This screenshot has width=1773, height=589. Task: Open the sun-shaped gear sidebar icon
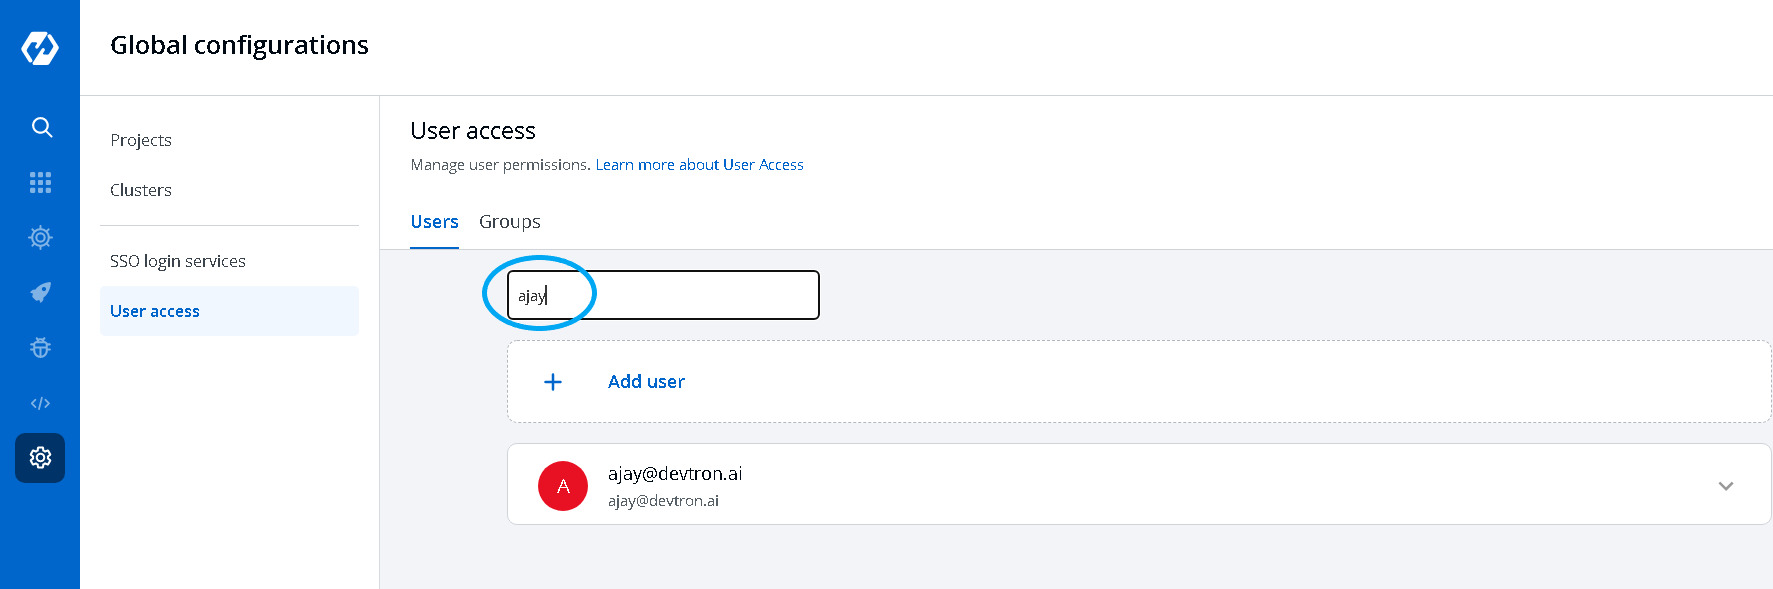pos(40,237)
